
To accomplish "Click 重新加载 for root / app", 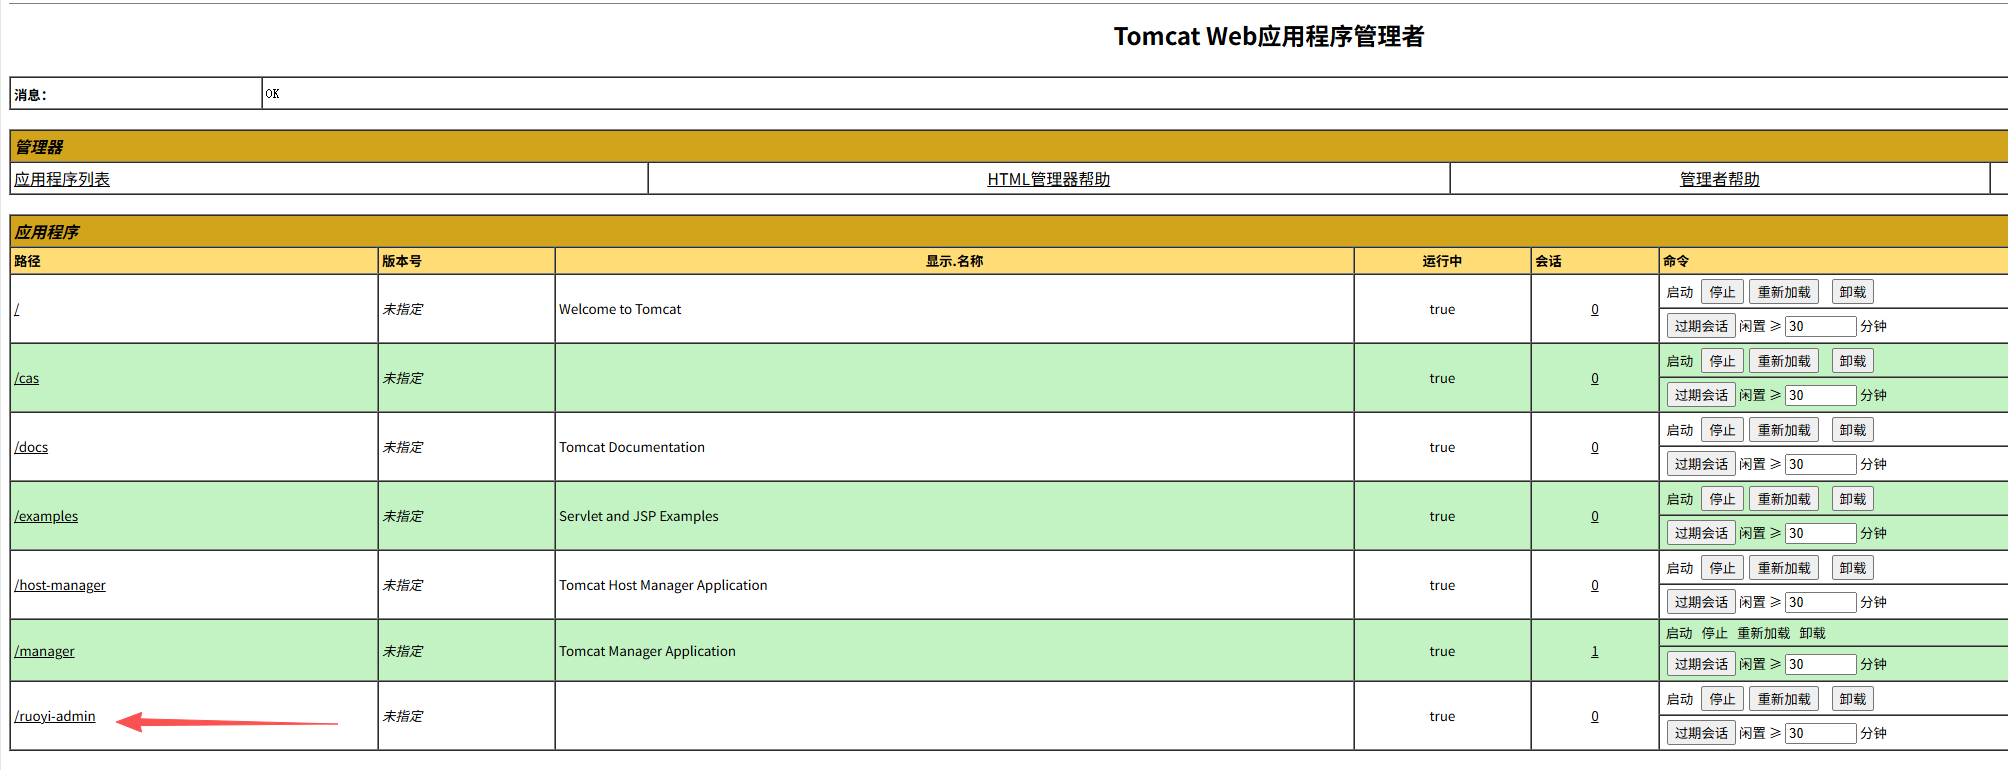I will pyautogui.click(x=1784, y=292).
